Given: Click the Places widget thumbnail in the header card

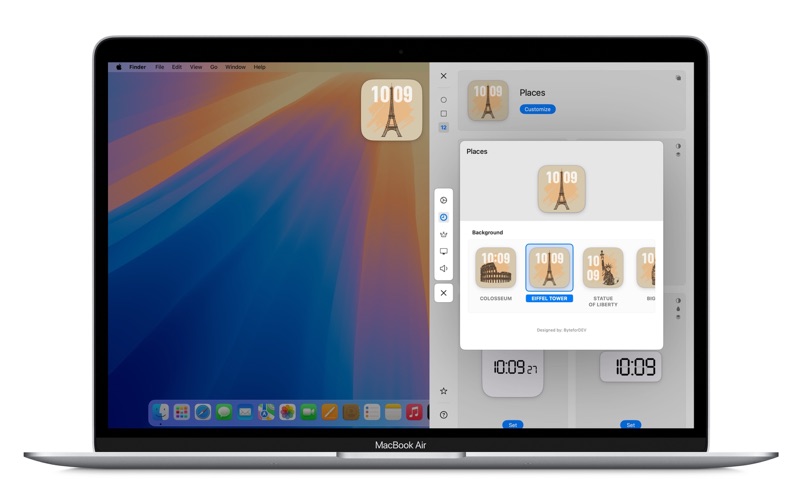Looking at the screenshot, I should point(488,101).
